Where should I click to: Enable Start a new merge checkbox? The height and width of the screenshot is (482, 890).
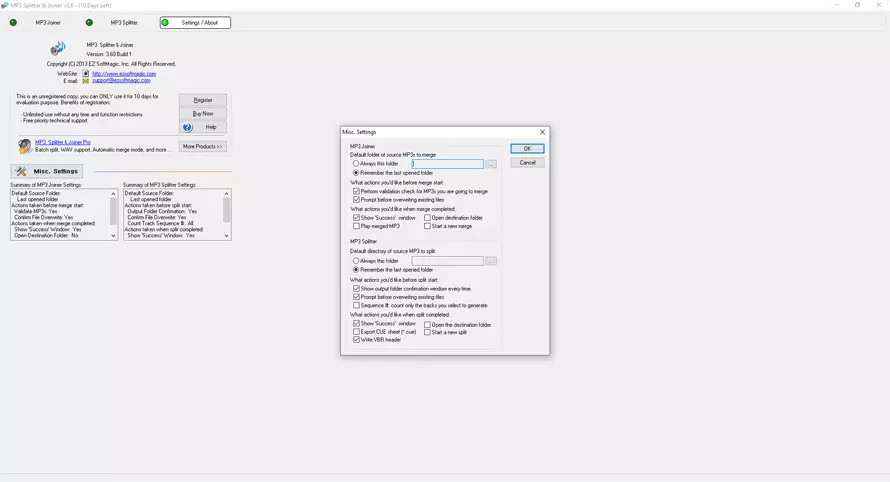pos(427,226)
